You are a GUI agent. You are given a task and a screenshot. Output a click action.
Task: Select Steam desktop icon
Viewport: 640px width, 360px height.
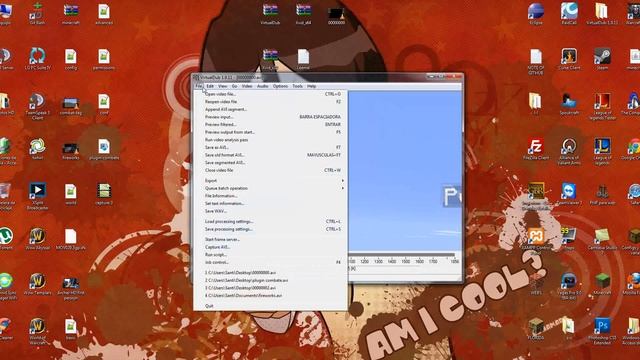[602, 59]
